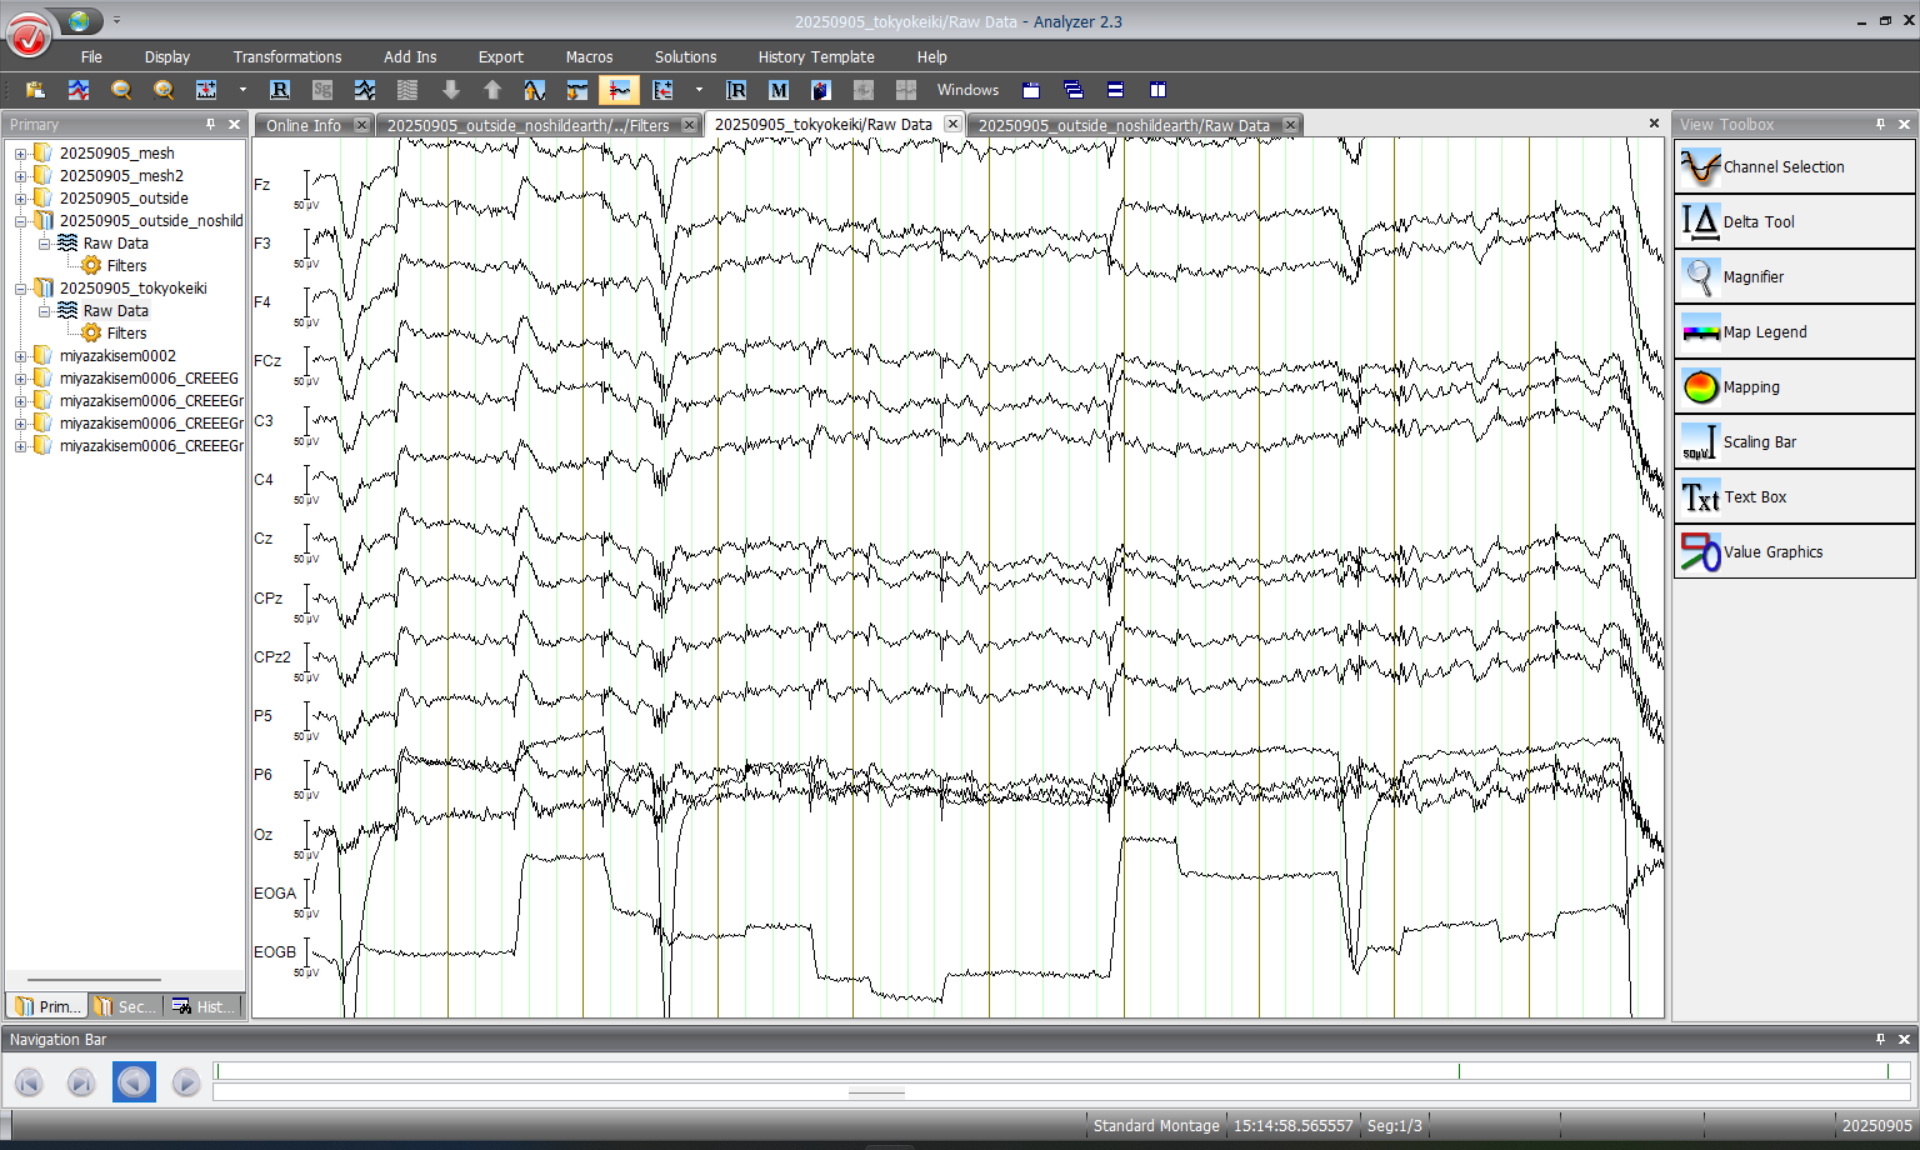Select Filters under 20250905_tokyokeiki
The height and width of the screenshot is (1150, 1920).
pyautogui.click(x=126, y=333)
